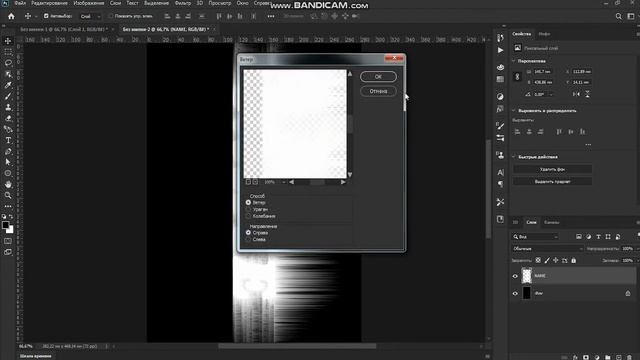Select the 'Ураган' method radio button
This screenshot has width=640, height=360.
[248, 209]
